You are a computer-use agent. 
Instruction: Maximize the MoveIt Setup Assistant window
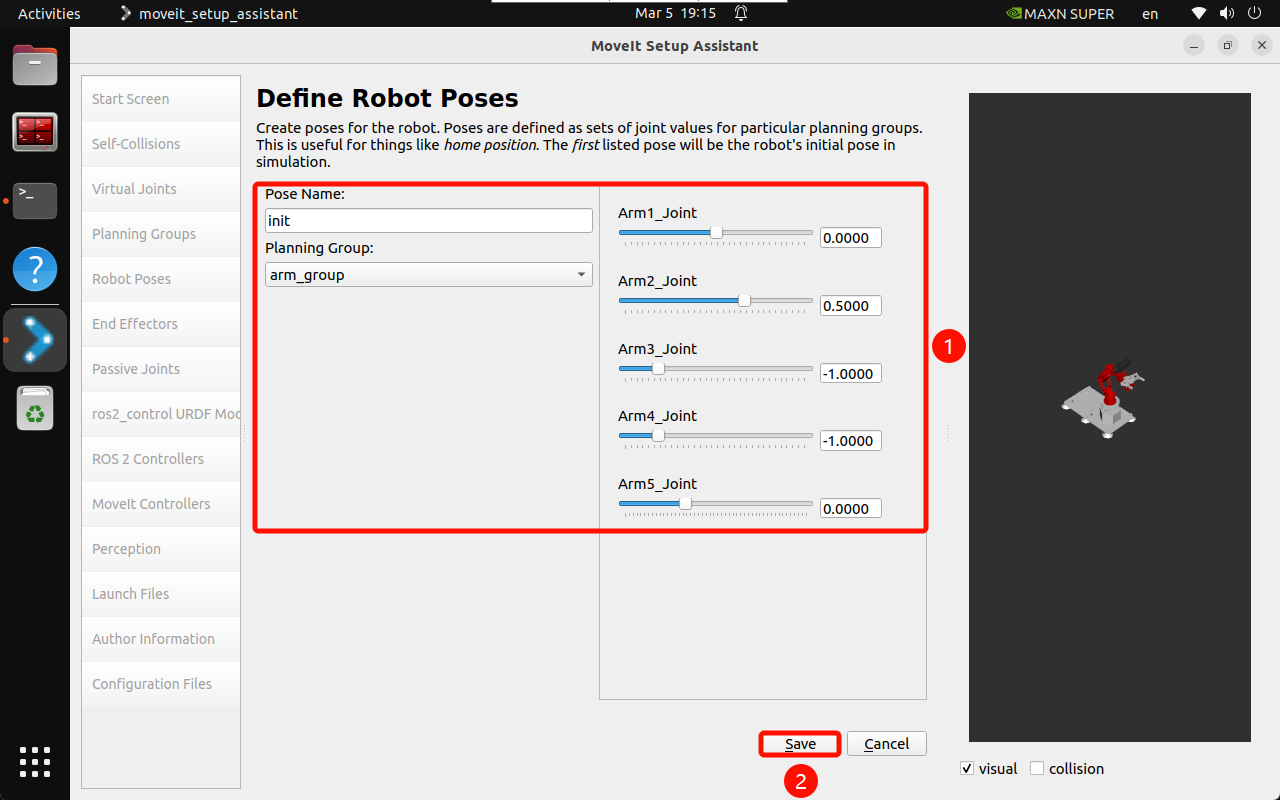point(1228,45)
